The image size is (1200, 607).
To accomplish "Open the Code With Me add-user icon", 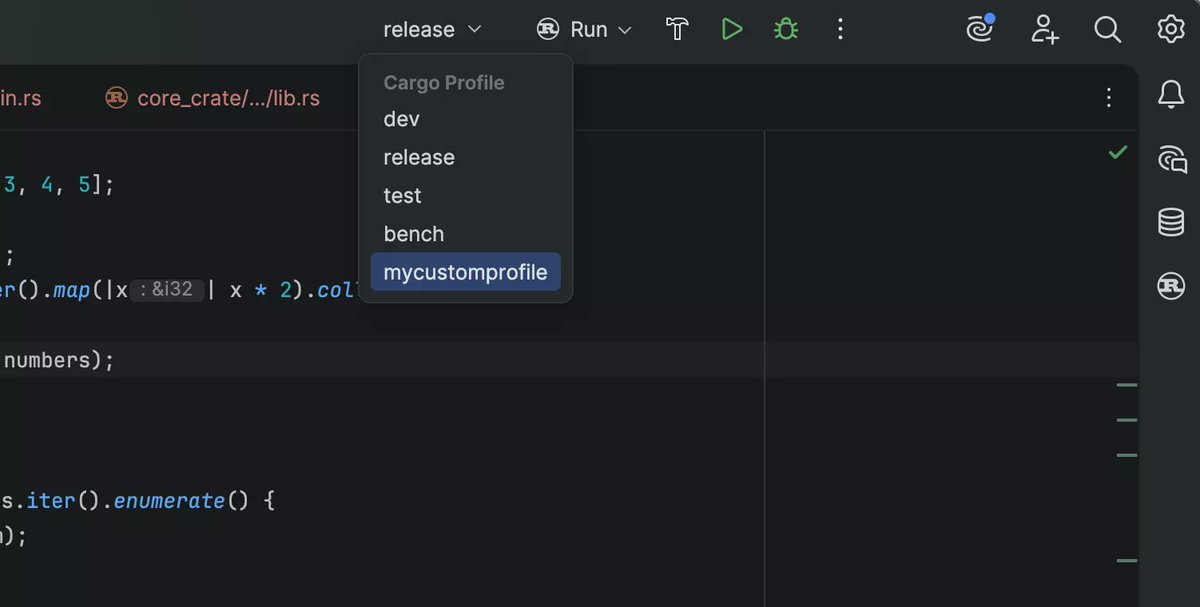I will [x=1045, y=29].
